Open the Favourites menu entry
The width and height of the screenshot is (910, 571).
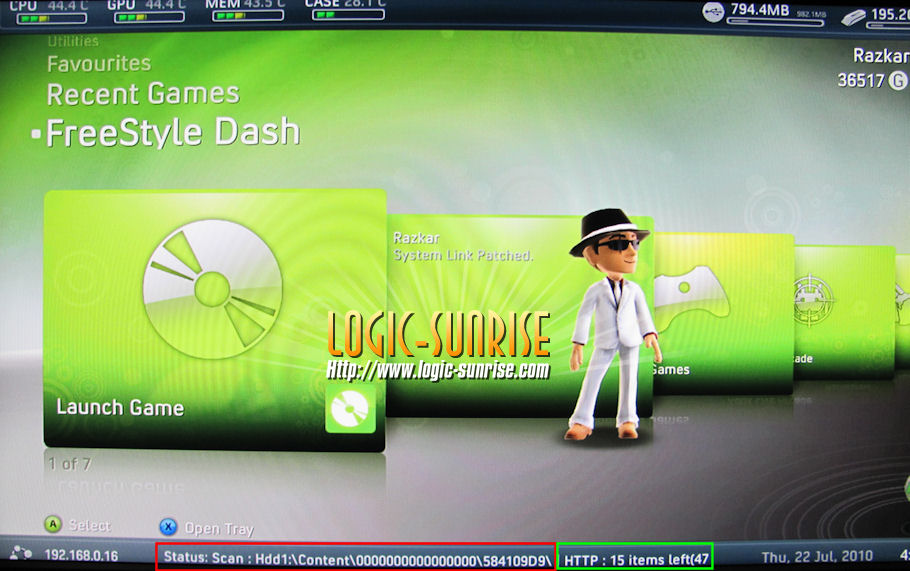pos(99,63)
